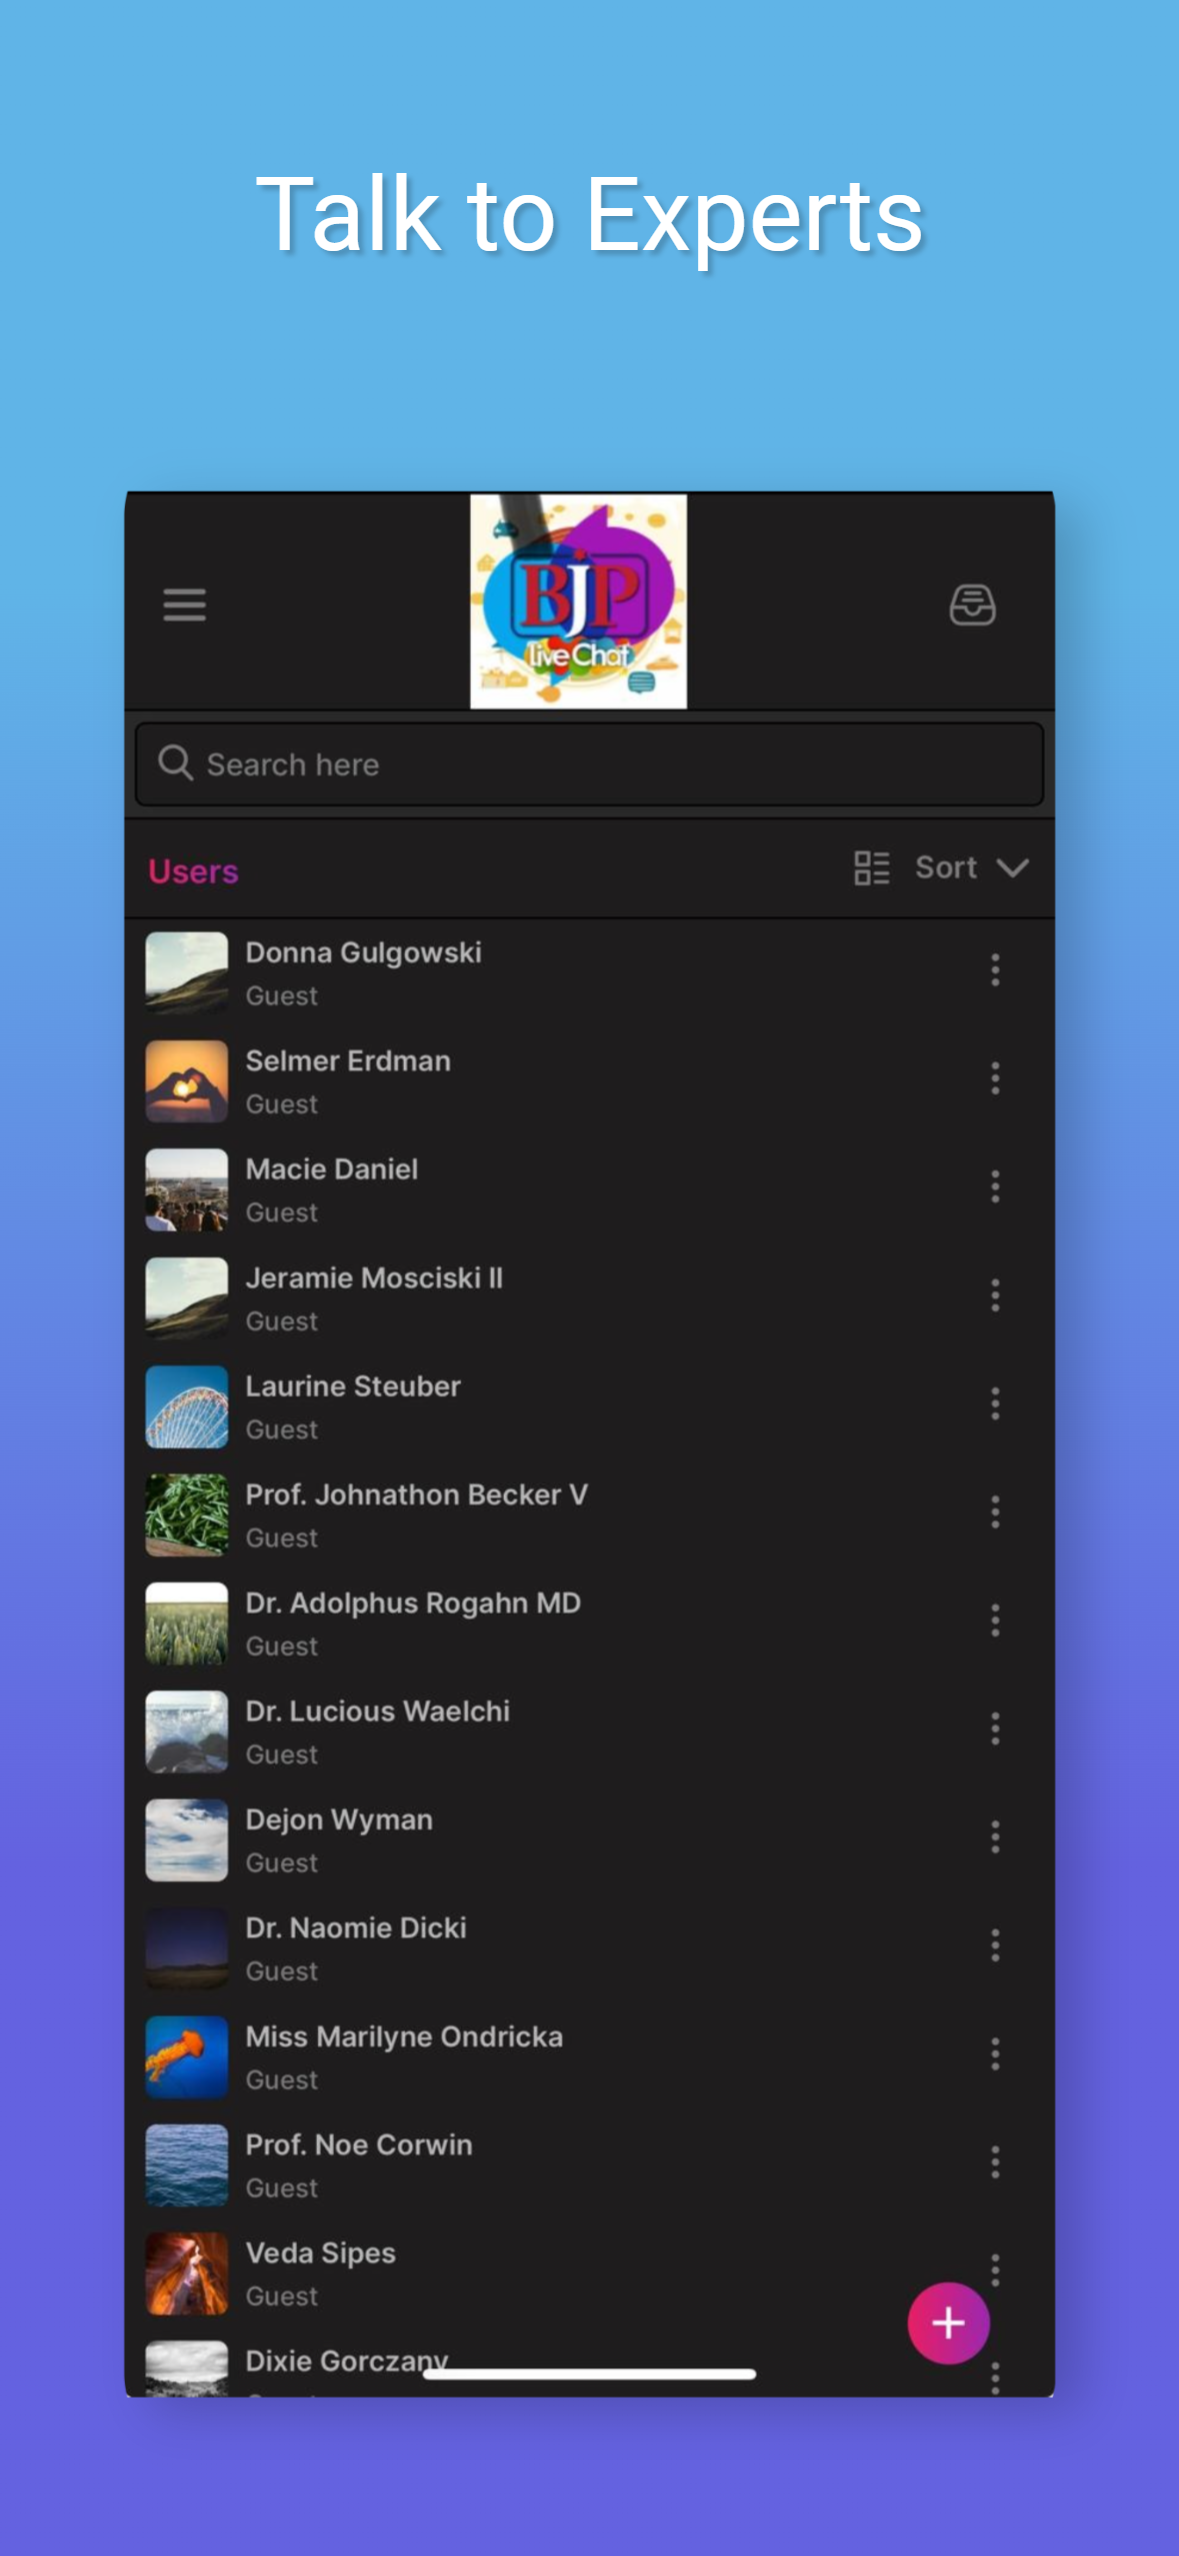Expand the Sort chevron arrow
Viewport: 1179px width, 2556px height.
[x=1012, y=868]
